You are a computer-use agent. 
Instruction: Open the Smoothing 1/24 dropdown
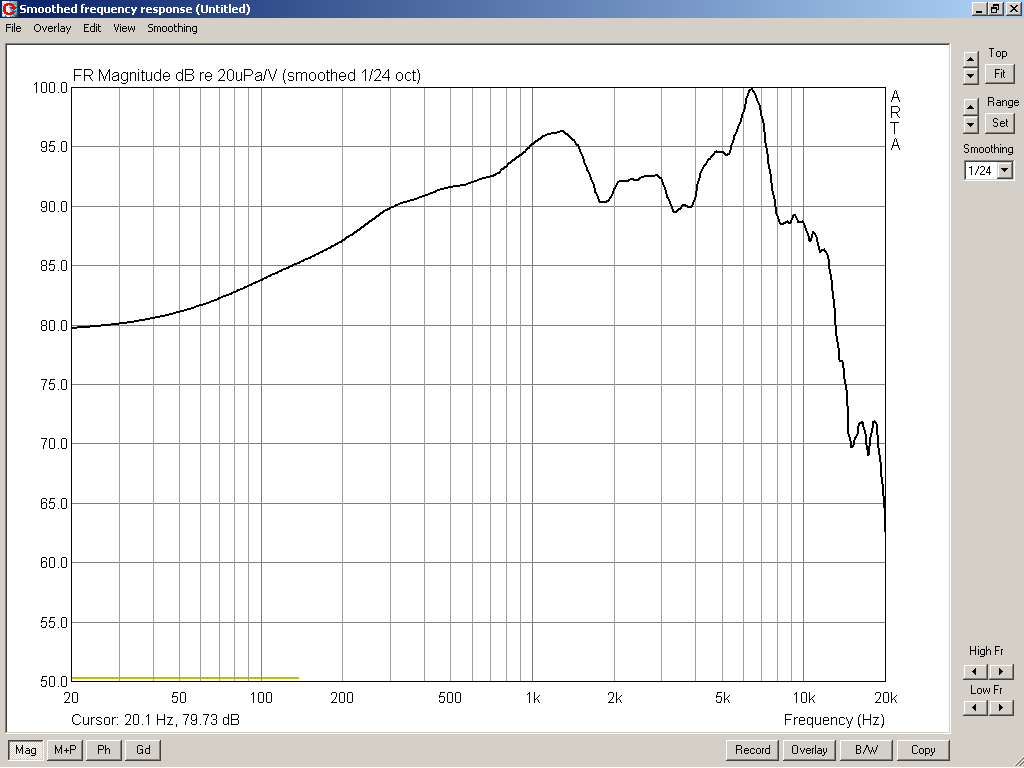tap(1005, 170)
